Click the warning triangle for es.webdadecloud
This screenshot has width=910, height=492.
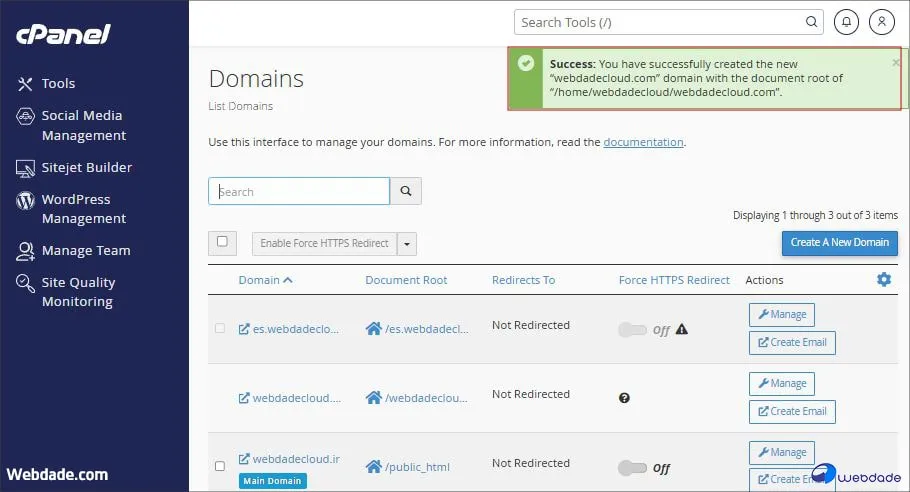(682, 329)
